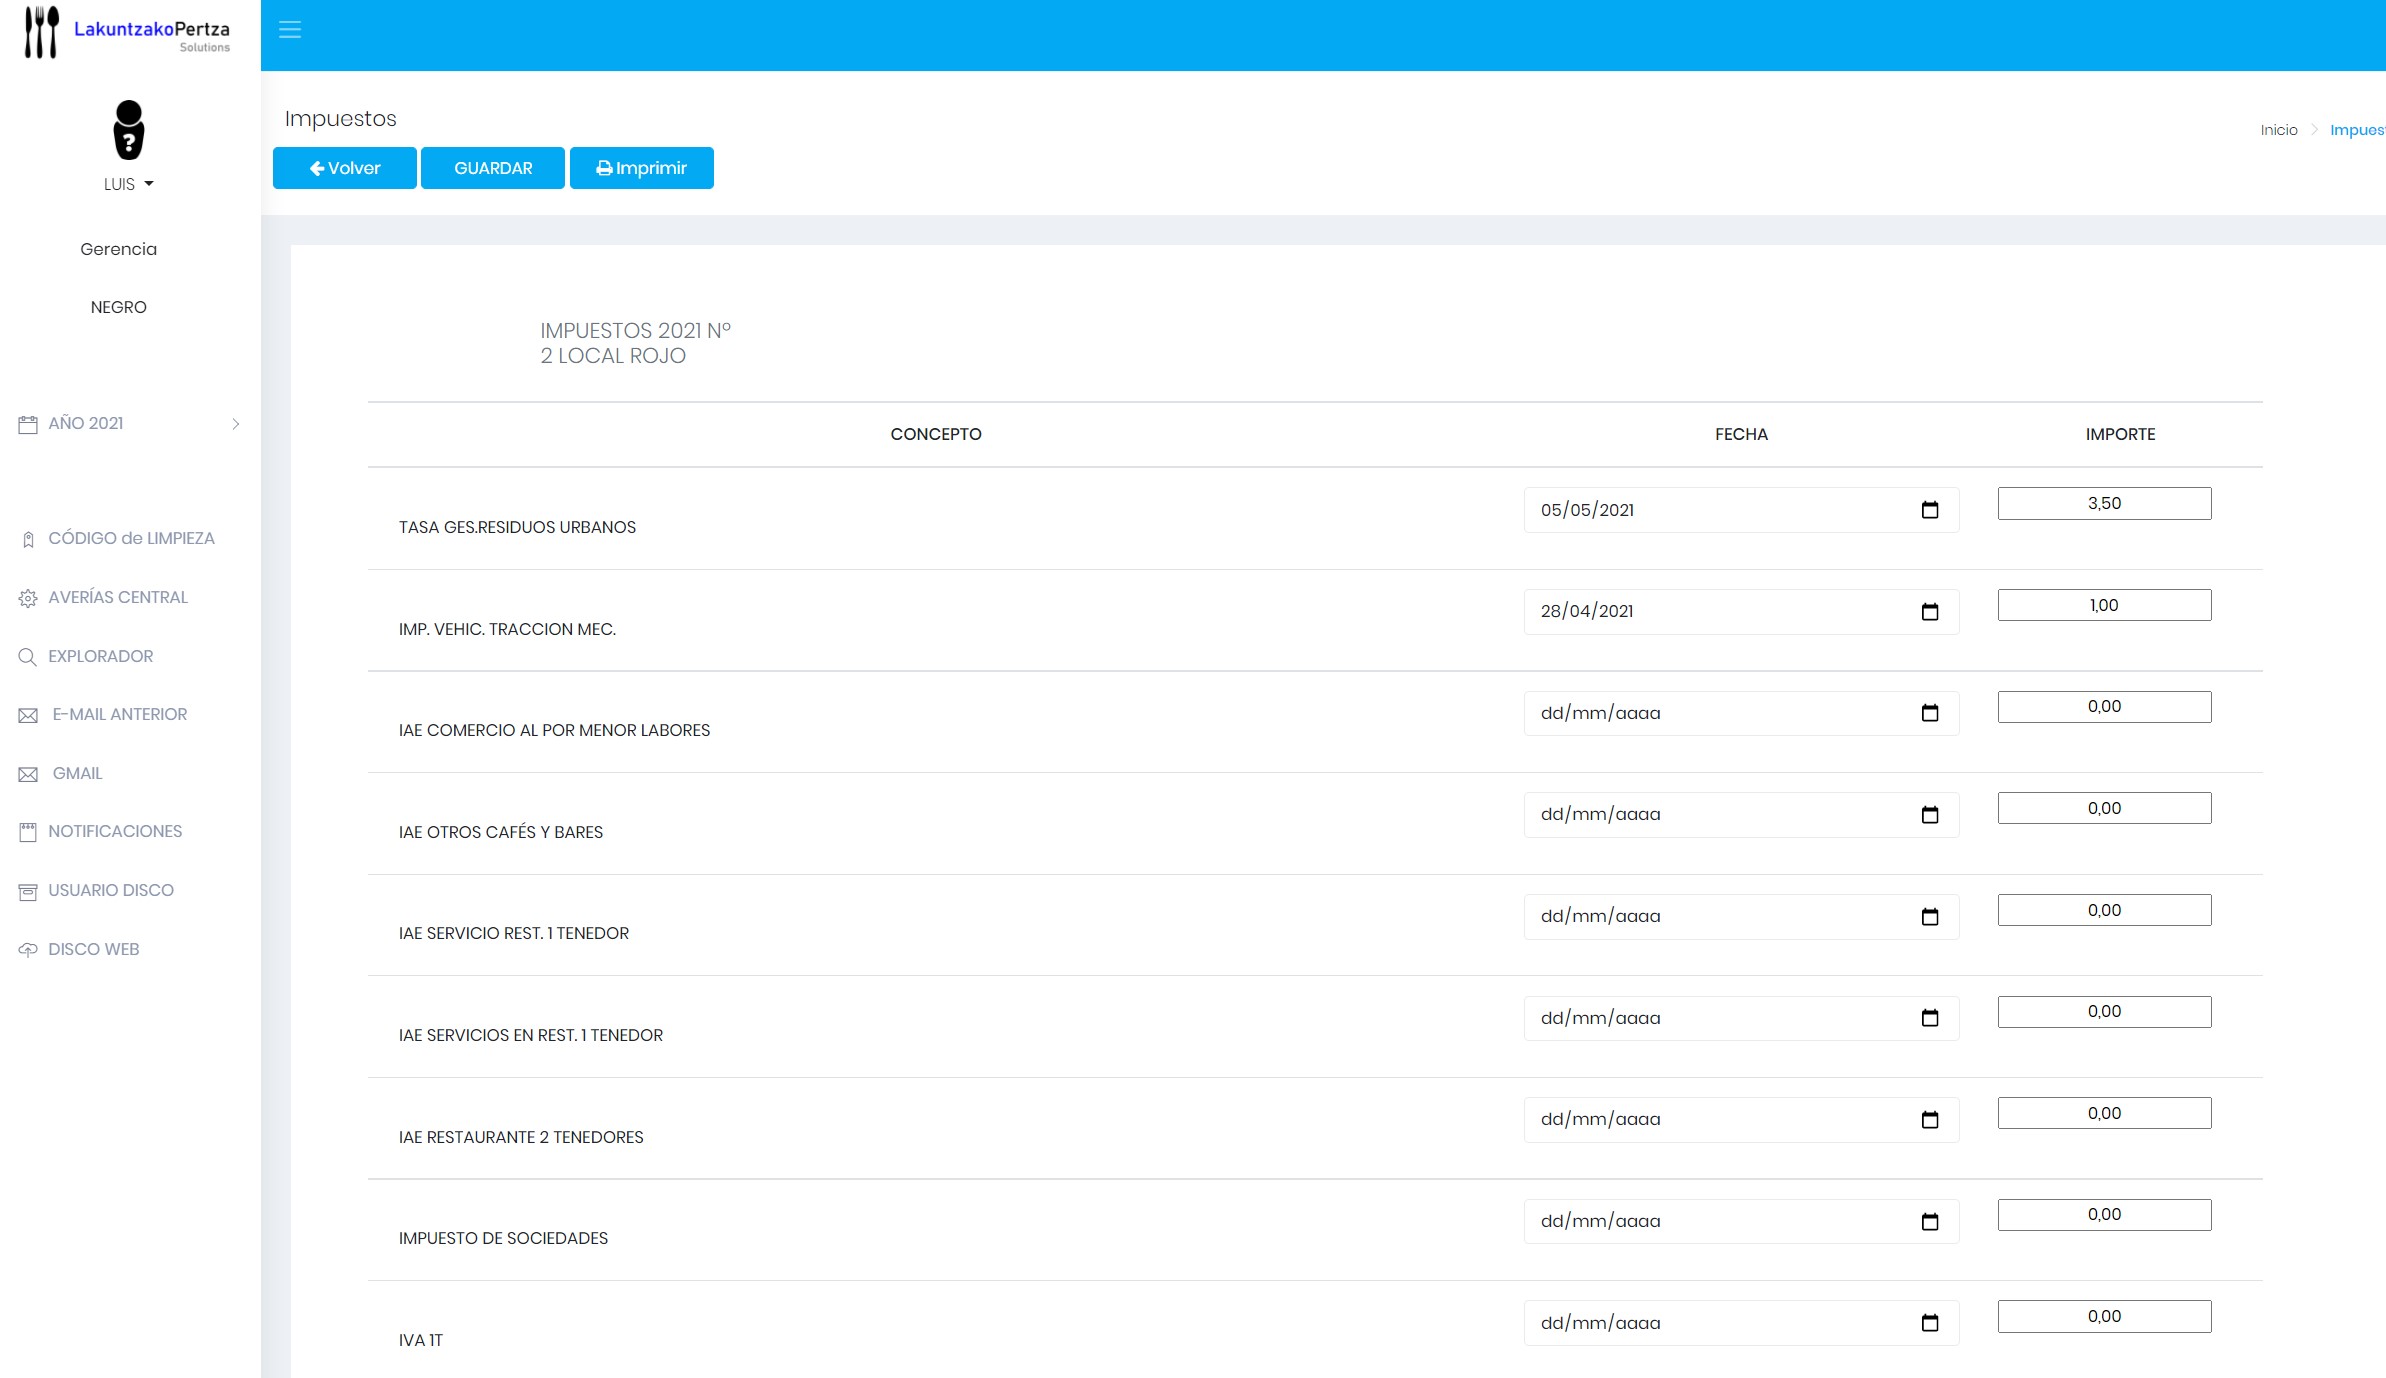Open GMAIL sidebar item
This screenshot has width=2386, height=1378.
coord(78,773)
